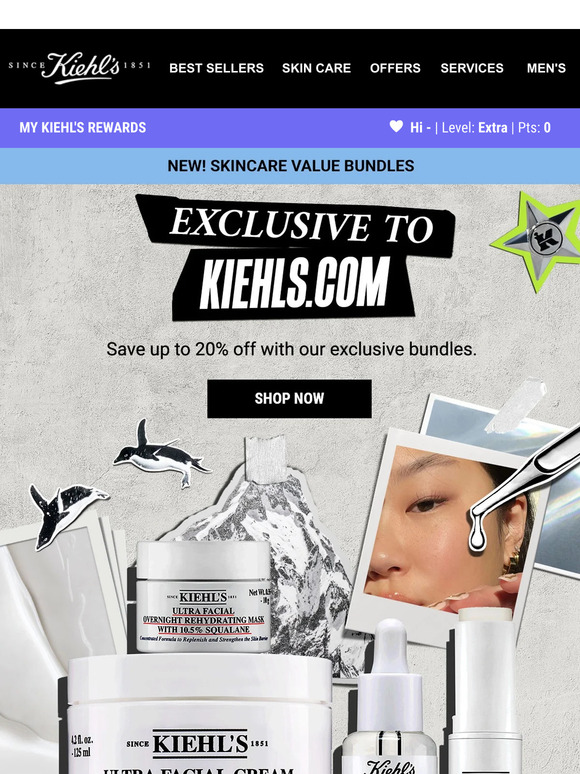Viewport: 580px width, 774px height.
Task: Click New! Skincare Value Bundles banner
Action: (x=290, y=166)
